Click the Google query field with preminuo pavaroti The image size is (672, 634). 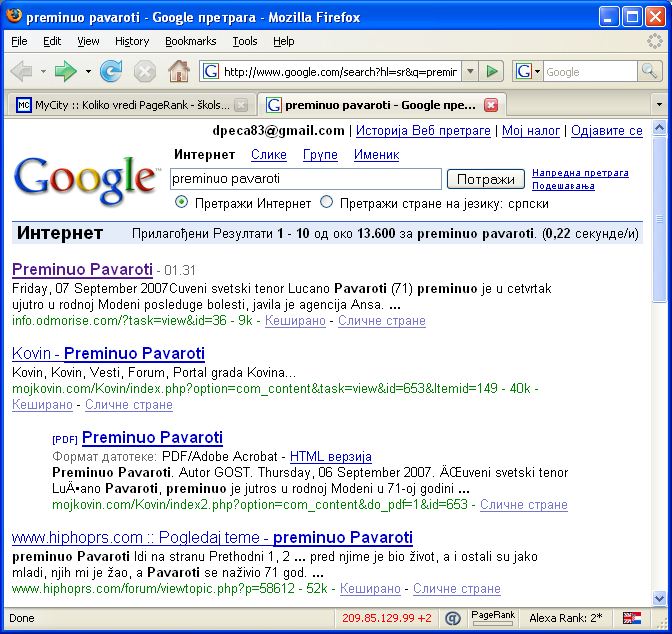pyautogui.click(x=306, y=179)
